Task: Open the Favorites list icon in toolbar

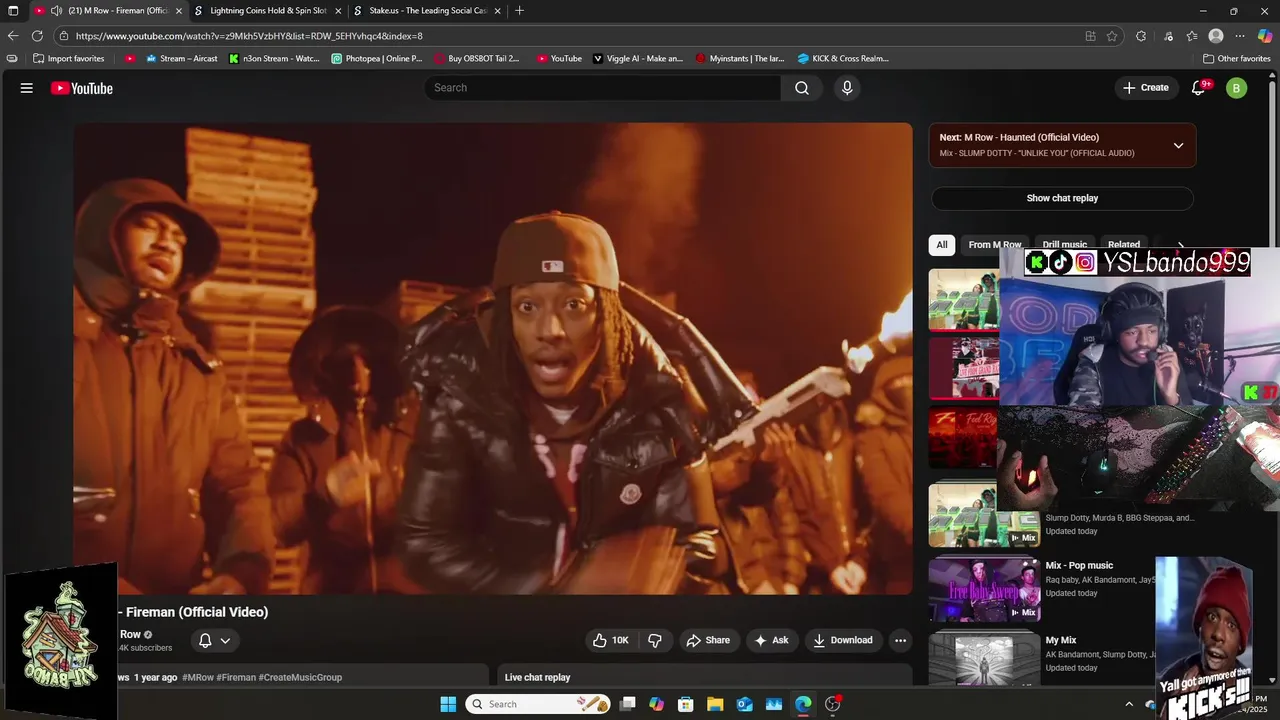Action: point(1192,36)
